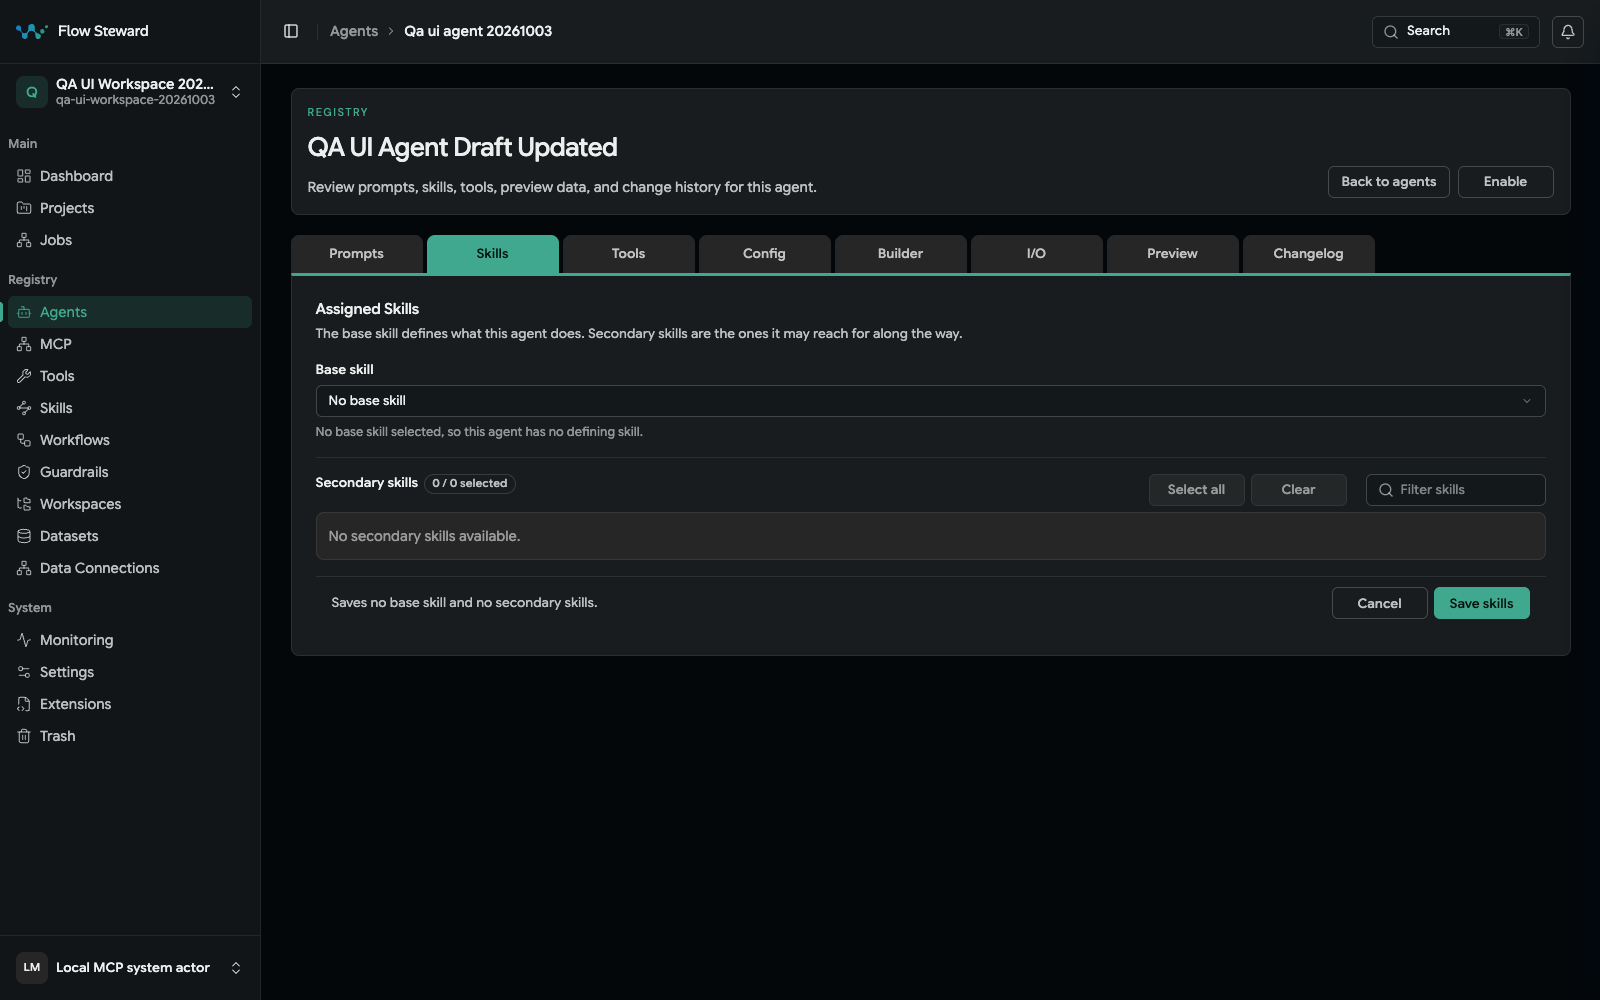
Task: Click the Flow Steward logo icon
Action: tap(32, 31)
